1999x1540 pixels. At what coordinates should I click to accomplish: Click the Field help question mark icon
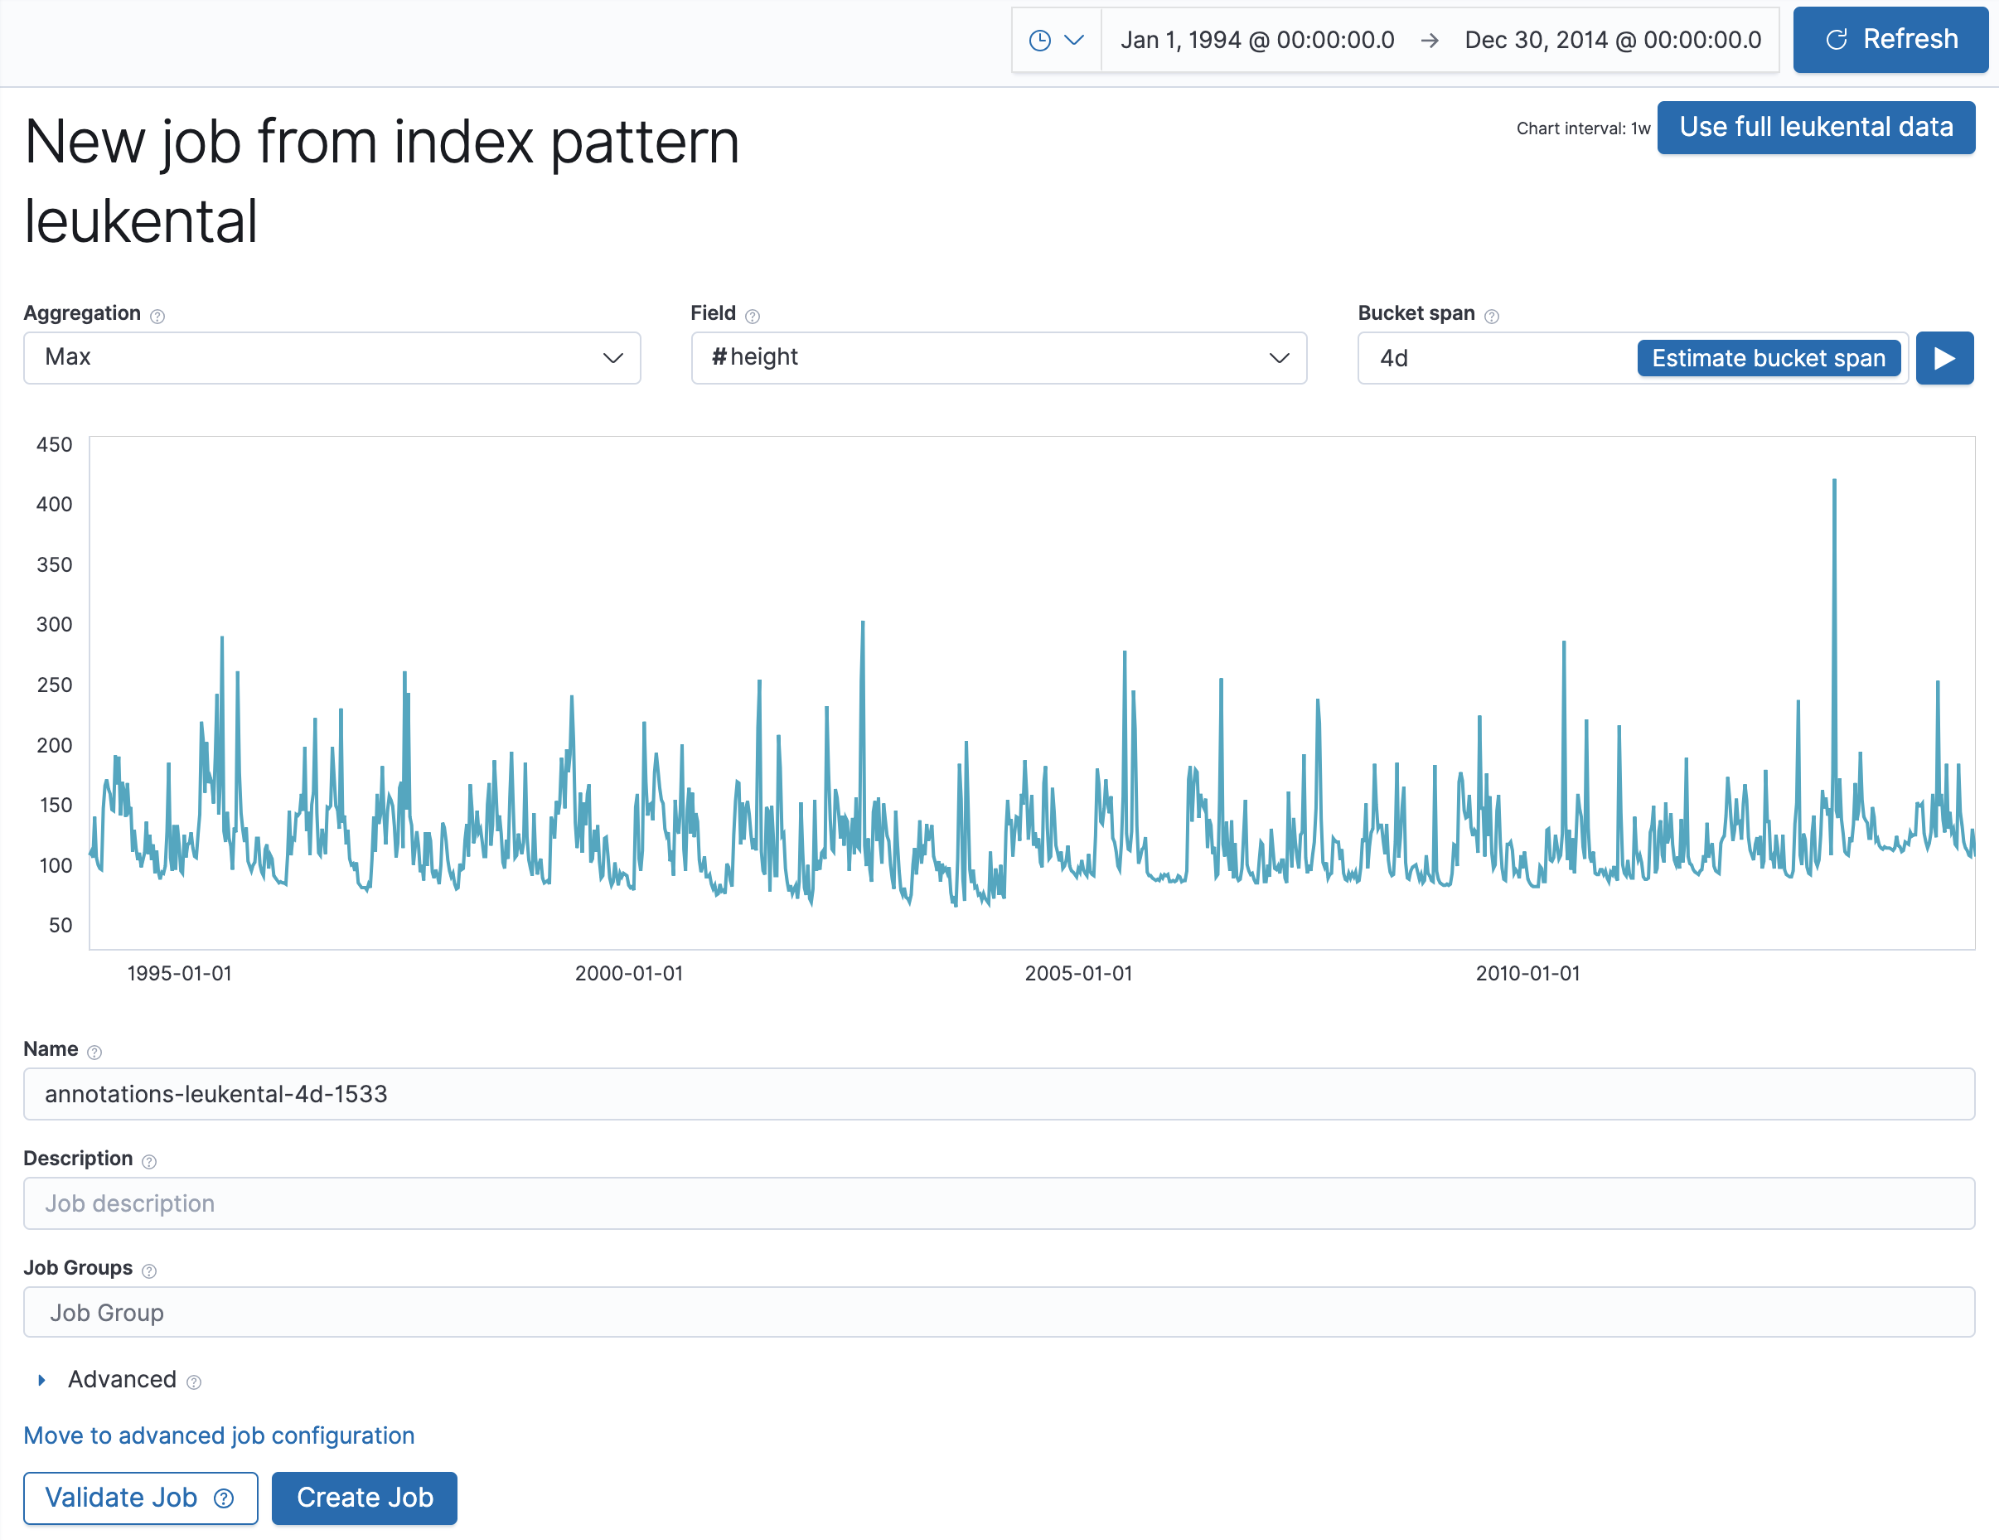tap(753, 316)
